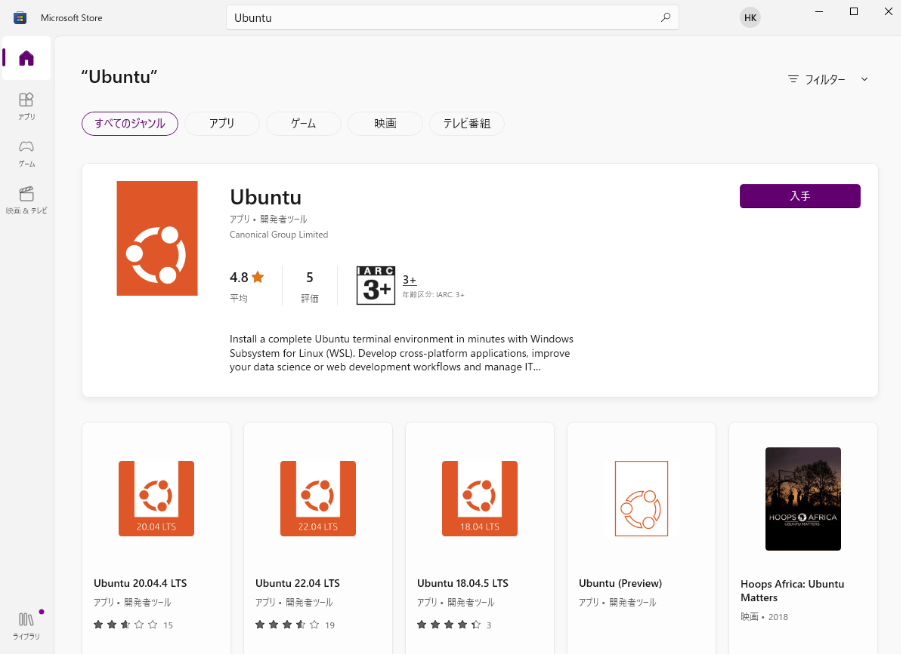Click the Ubuntu 22.04 LTS tile icon
The width and height of the screenshot is (901, 660).
(318, 499)
